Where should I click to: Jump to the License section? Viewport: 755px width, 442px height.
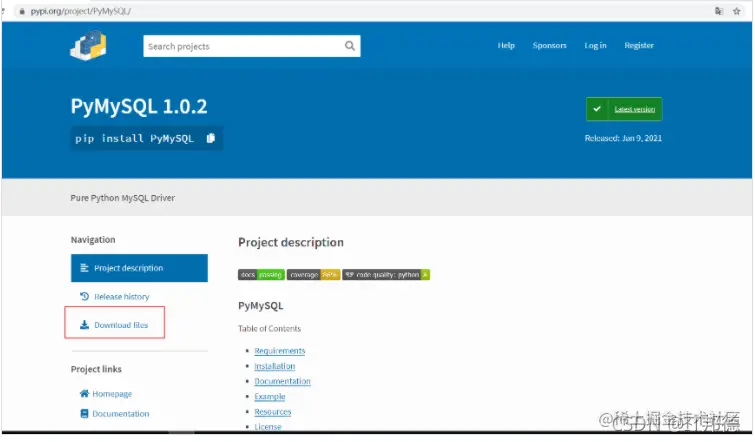(268, 427)
